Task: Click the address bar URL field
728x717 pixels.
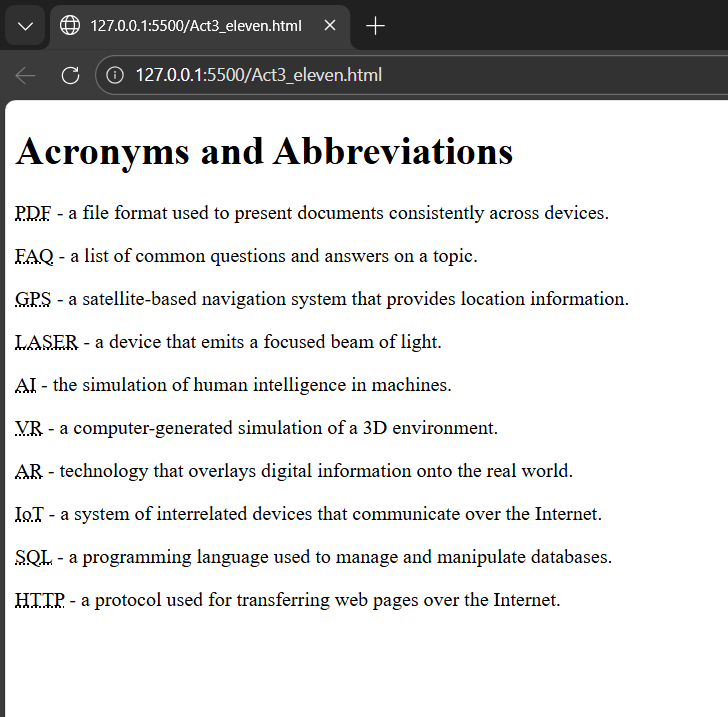Action: pyautogui.click(x=400, y=75)
